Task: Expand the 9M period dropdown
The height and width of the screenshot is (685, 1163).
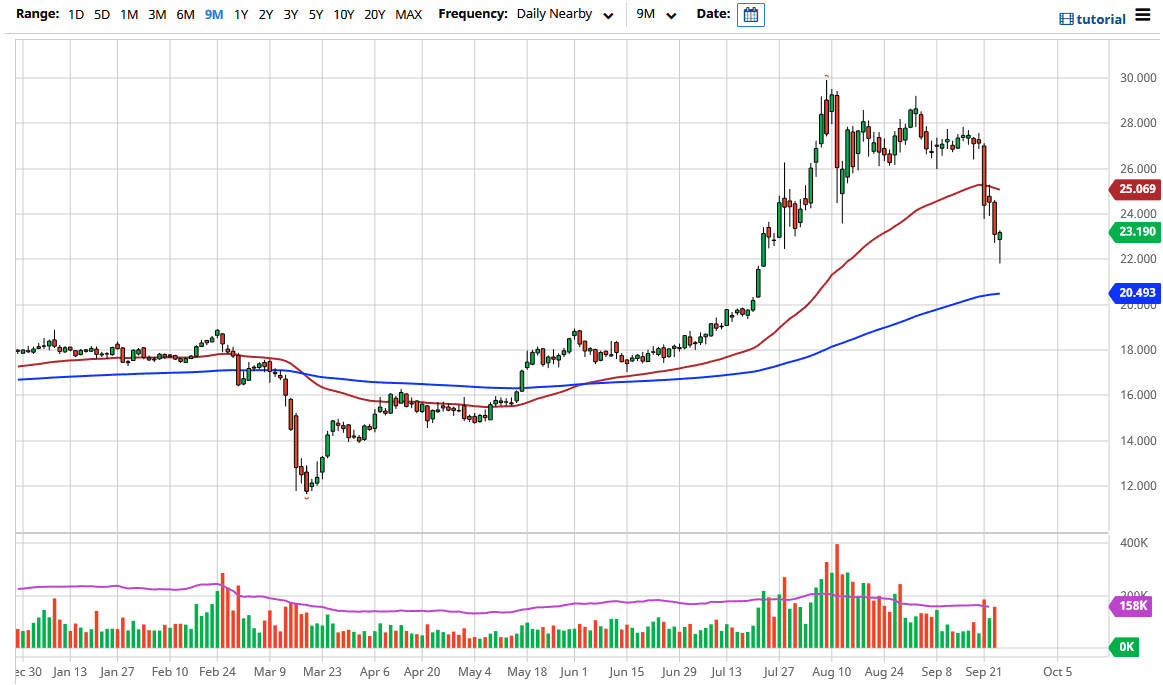Action: click(657, 15)
